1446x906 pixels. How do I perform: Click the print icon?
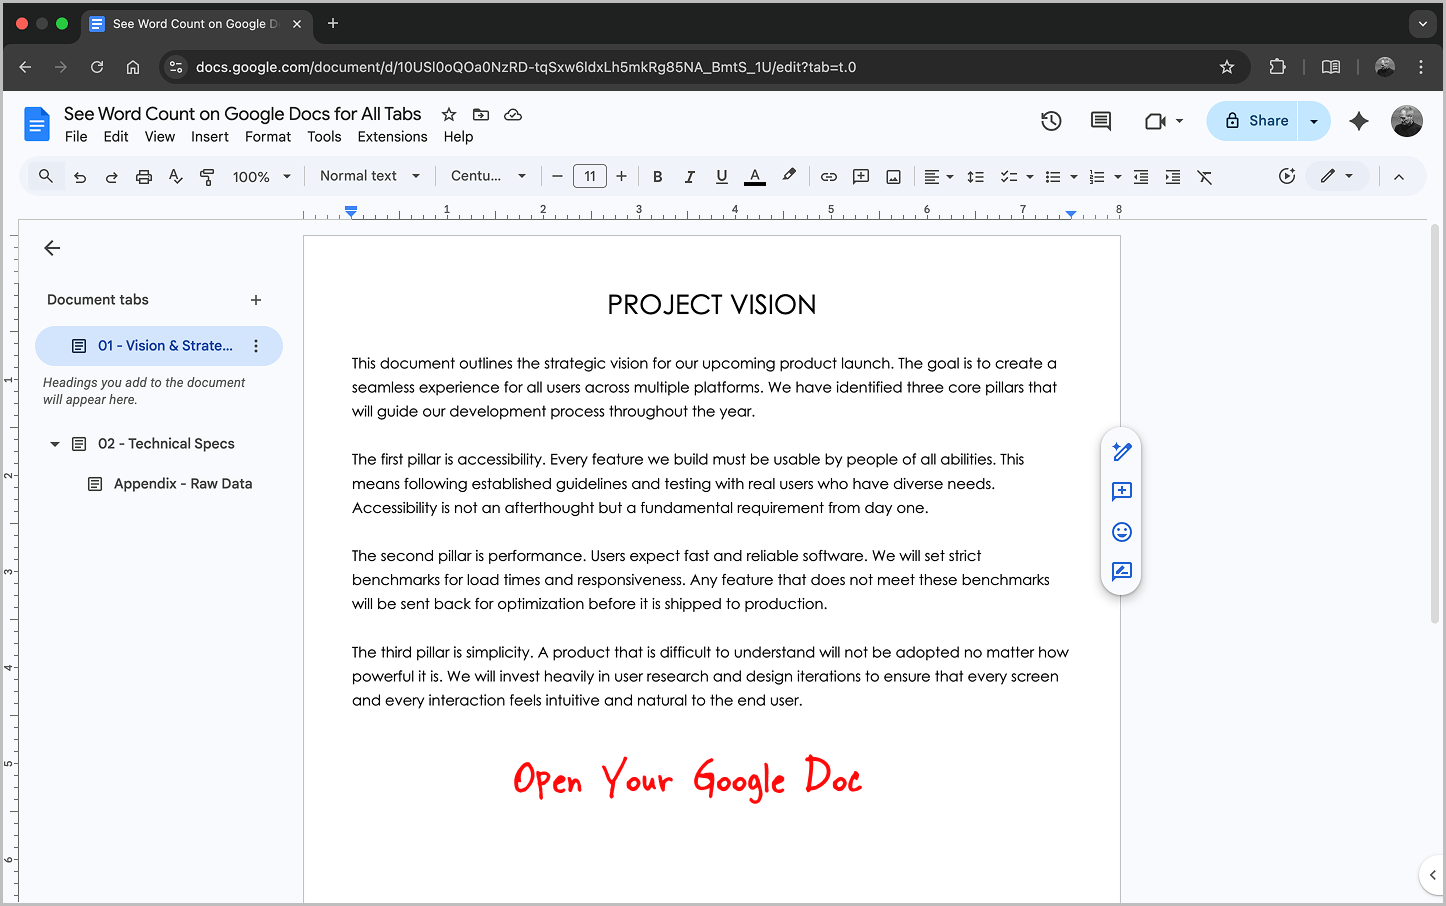(143, 176)
